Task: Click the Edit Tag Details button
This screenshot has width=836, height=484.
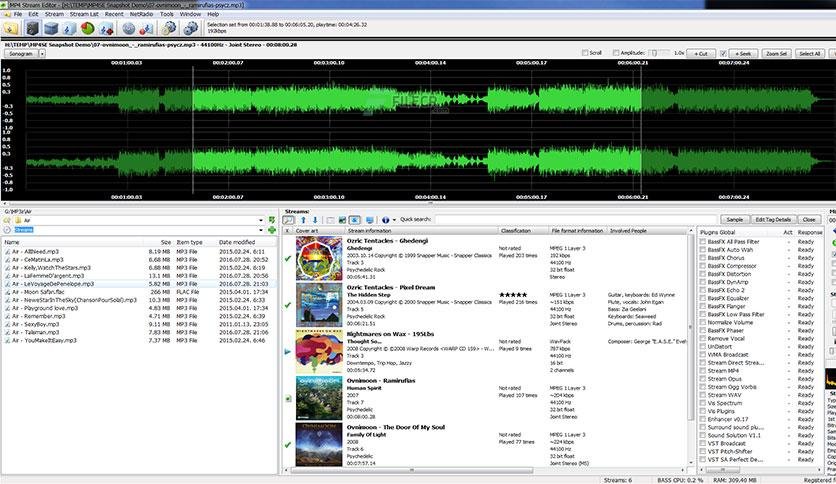Action: coord(773,220)
